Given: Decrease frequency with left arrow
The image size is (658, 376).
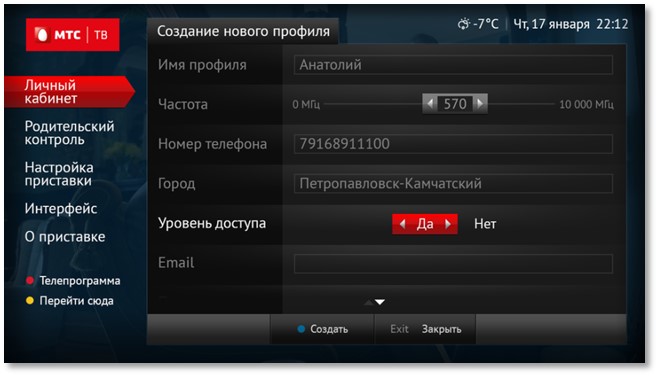Looking at the screenshot, I should coord(430,104).
